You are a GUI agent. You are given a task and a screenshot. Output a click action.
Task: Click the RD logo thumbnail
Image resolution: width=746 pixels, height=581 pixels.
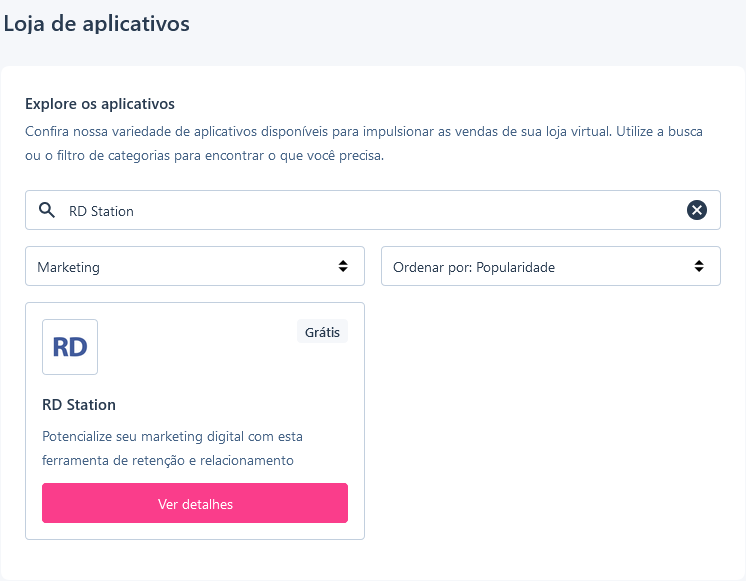click(70, 347)
